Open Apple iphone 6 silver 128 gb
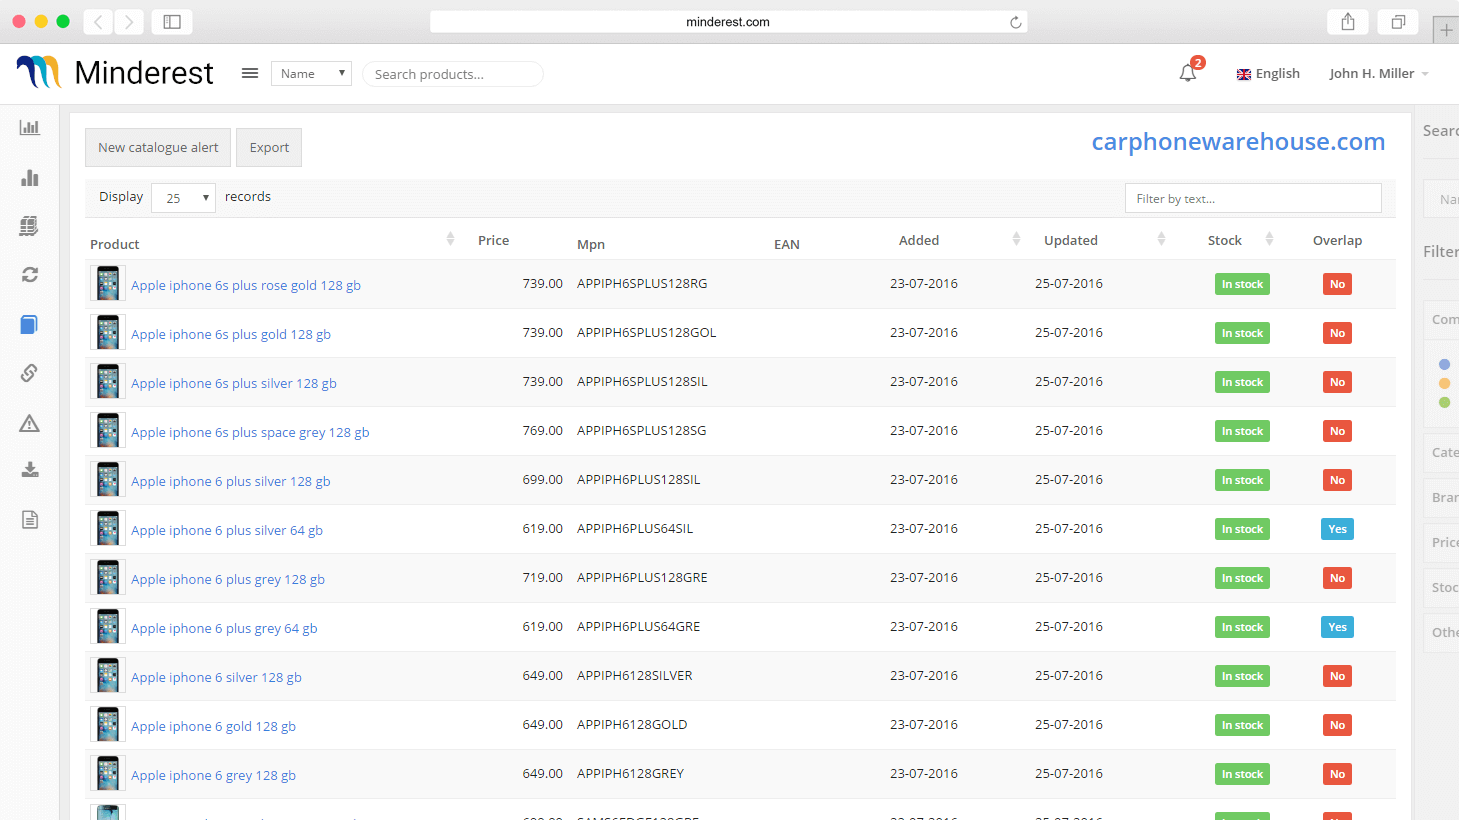Viewport: 1459px width, 820px height. [216, 677]
